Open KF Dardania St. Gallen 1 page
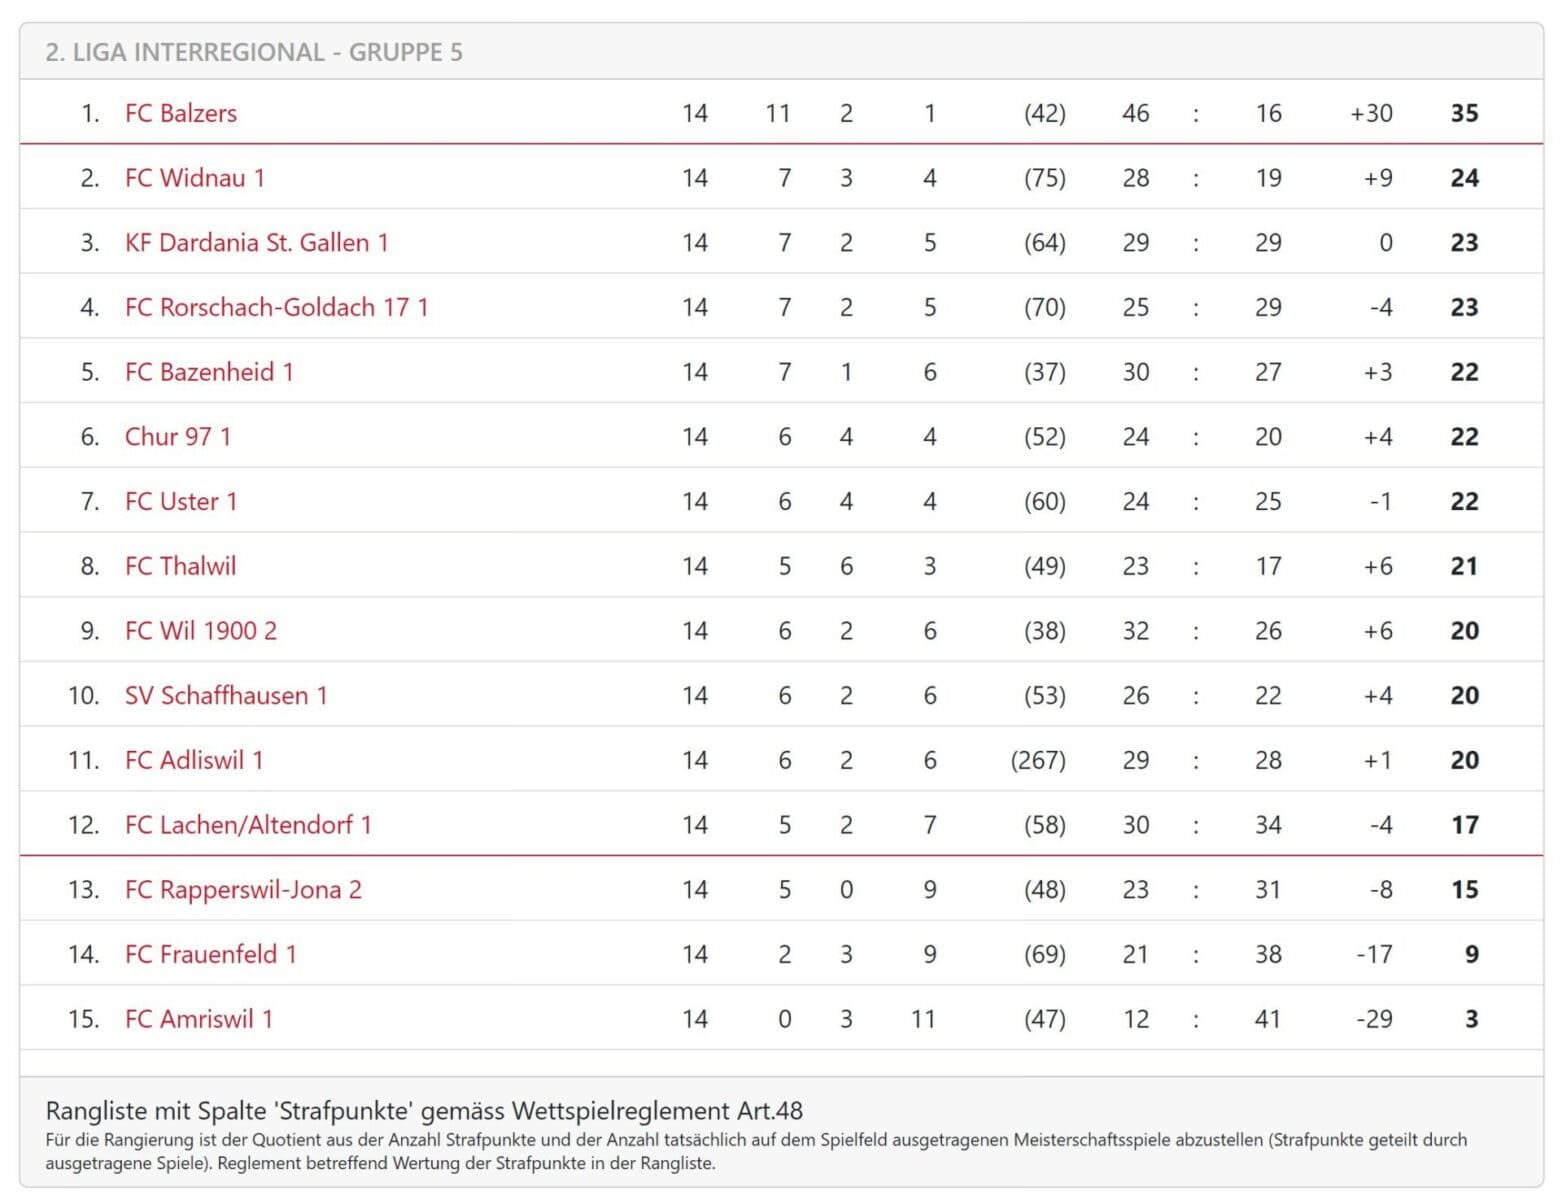 (256, 243)
